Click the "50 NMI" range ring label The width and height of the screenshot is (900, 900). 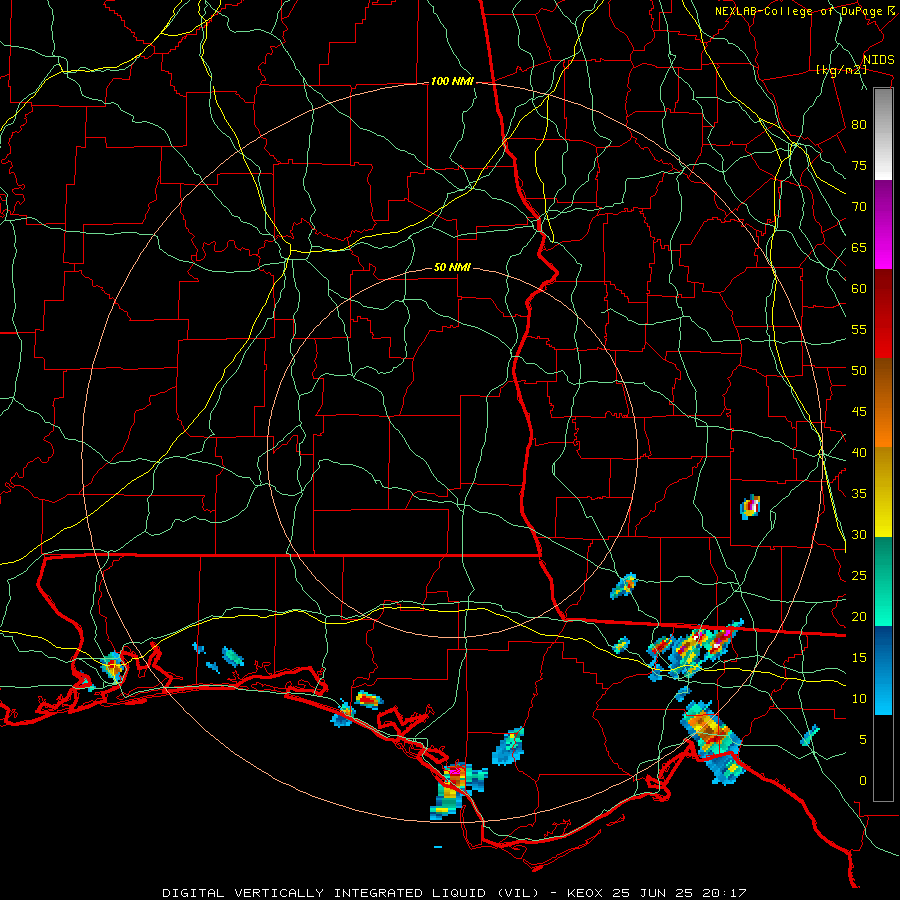(x=452, y=267)
